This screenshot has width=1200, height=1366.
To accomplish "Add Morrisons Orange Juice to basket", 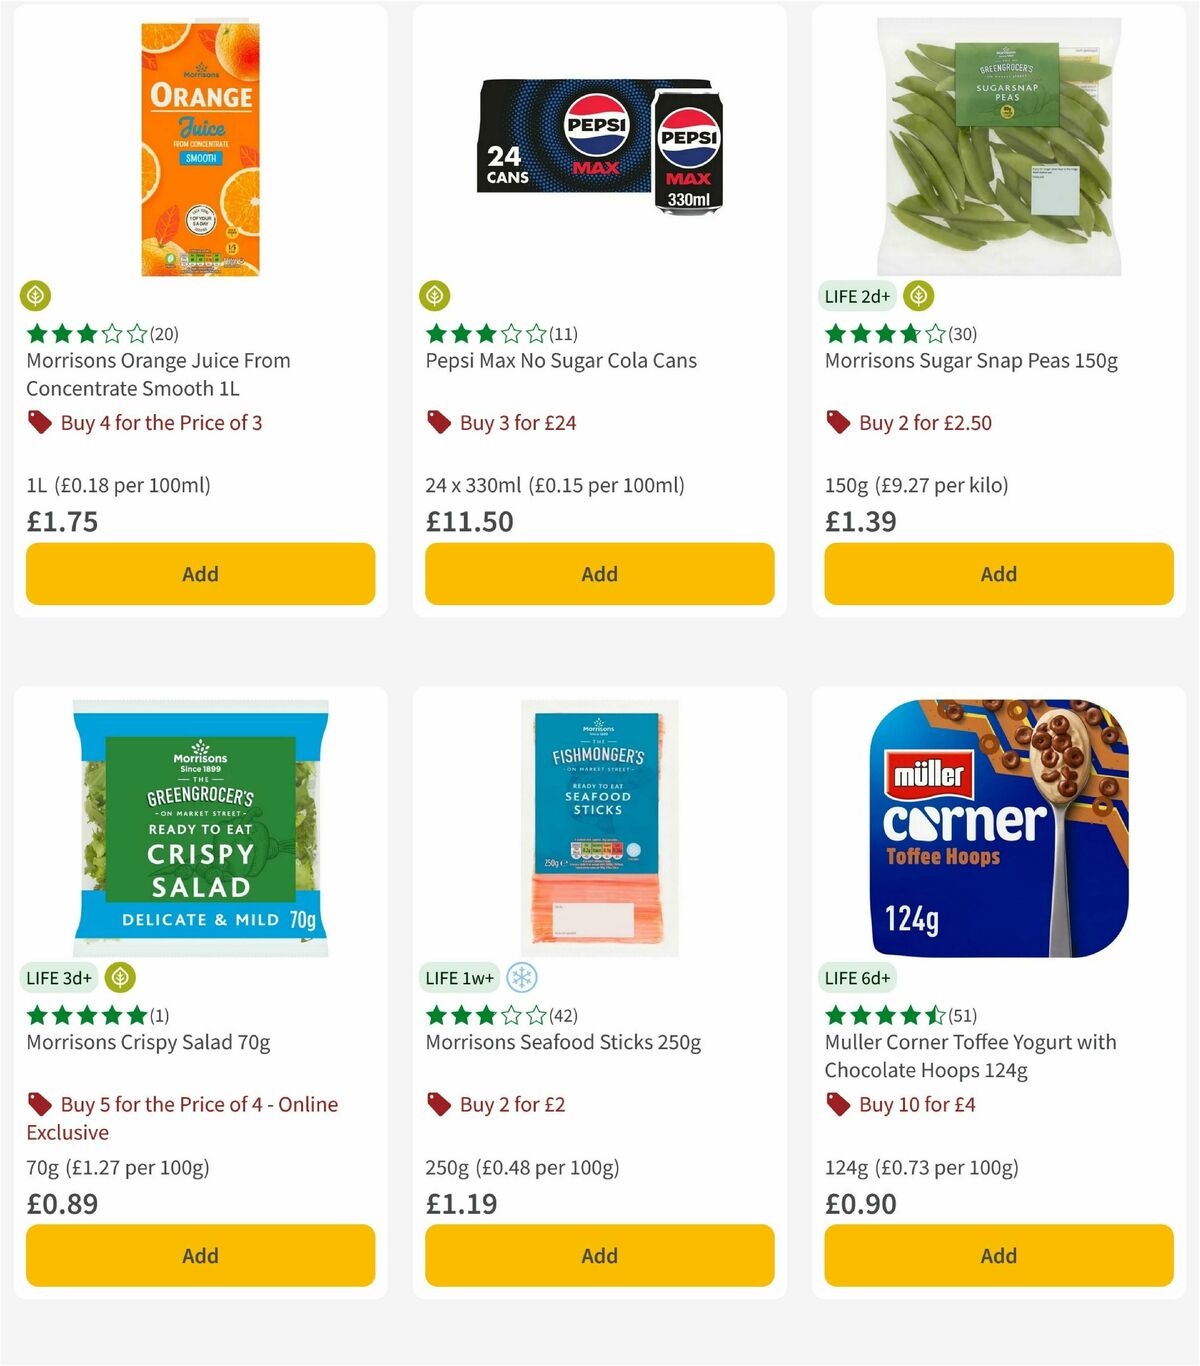I will coord(200,574).
